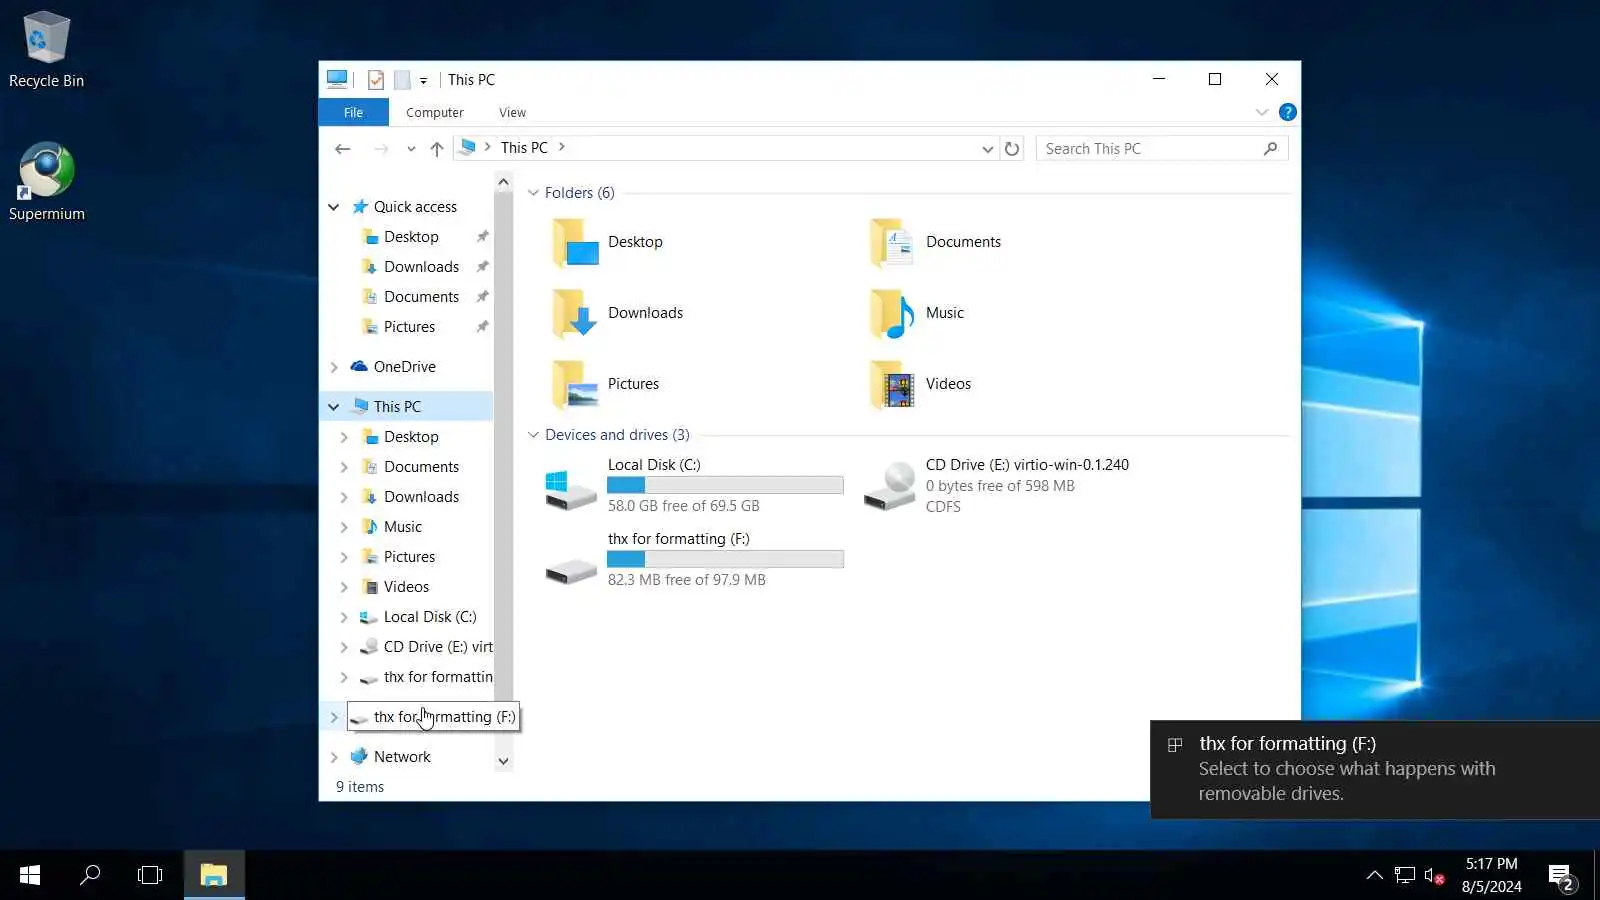Select This PC in the navigation pane
The width and height of the screenshot is (1600, 900).
coord(397,407)
